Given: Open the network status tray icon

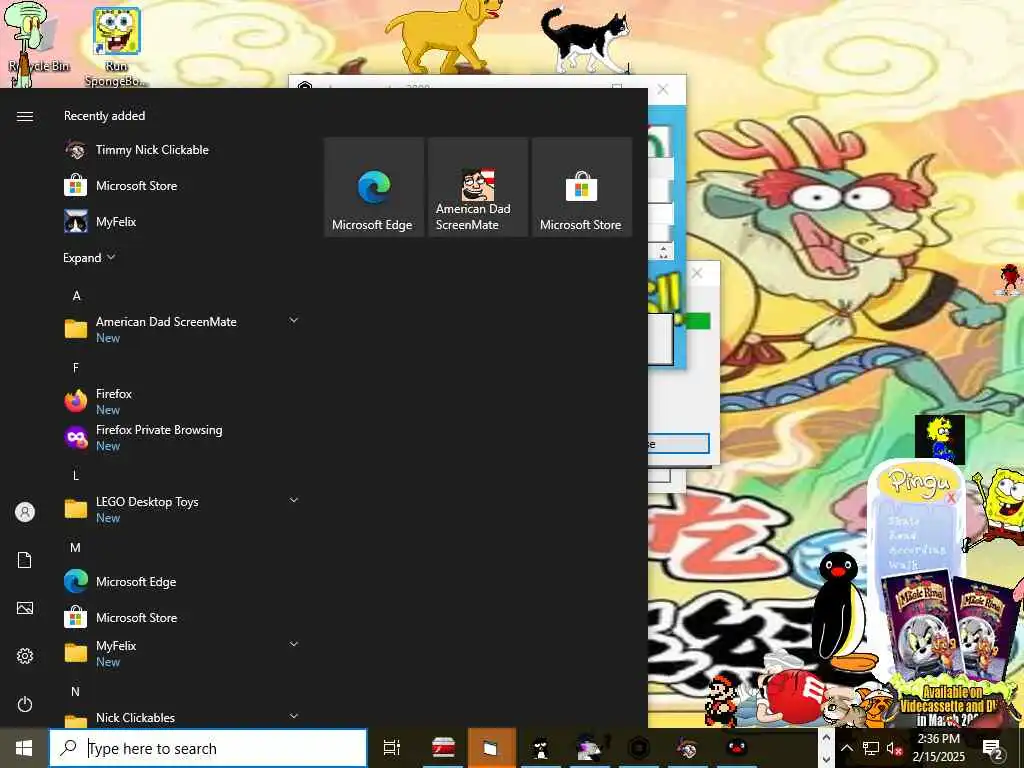Looking at the screenshot, I should (871, 748).
